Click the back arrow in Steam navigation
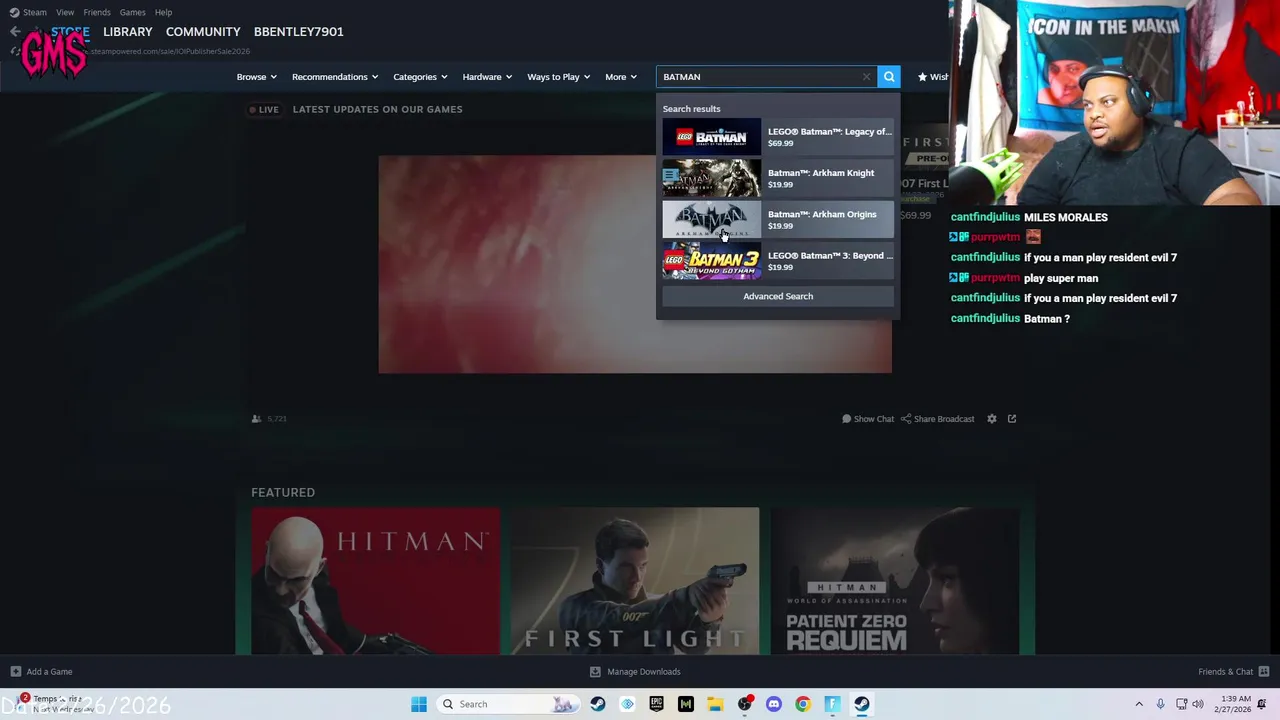The height and width of the screenshot is (720, 1280). 15,32
